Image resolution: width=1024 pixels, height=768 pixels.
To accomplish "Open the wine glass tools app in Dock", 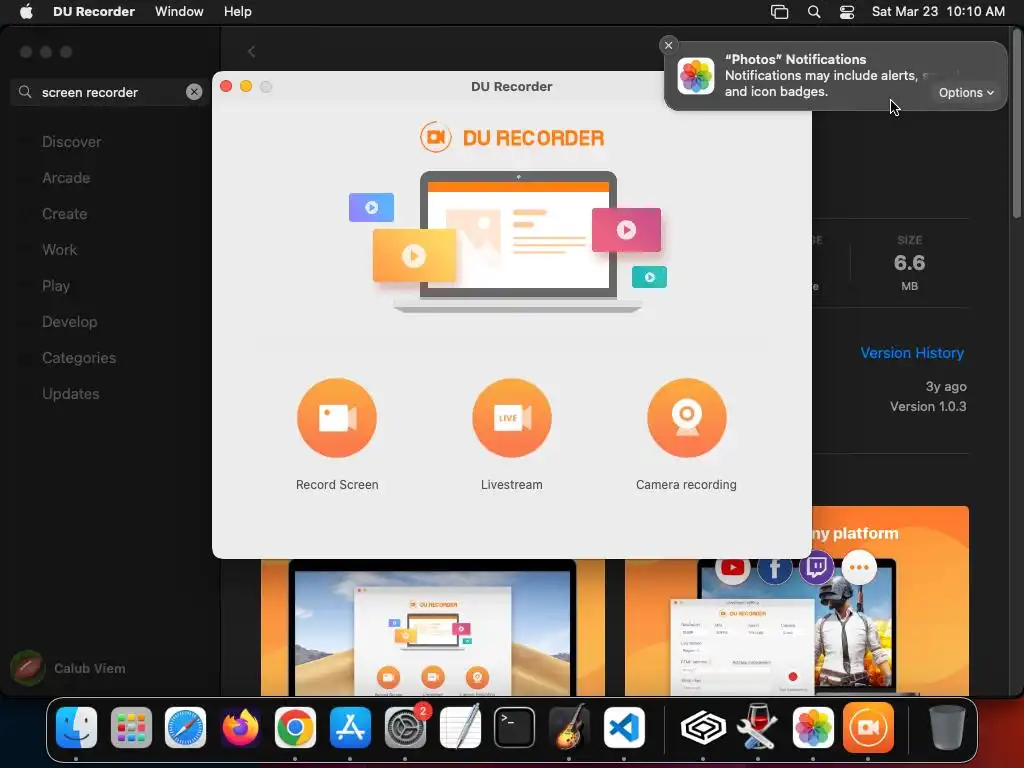I will (758, 727).
